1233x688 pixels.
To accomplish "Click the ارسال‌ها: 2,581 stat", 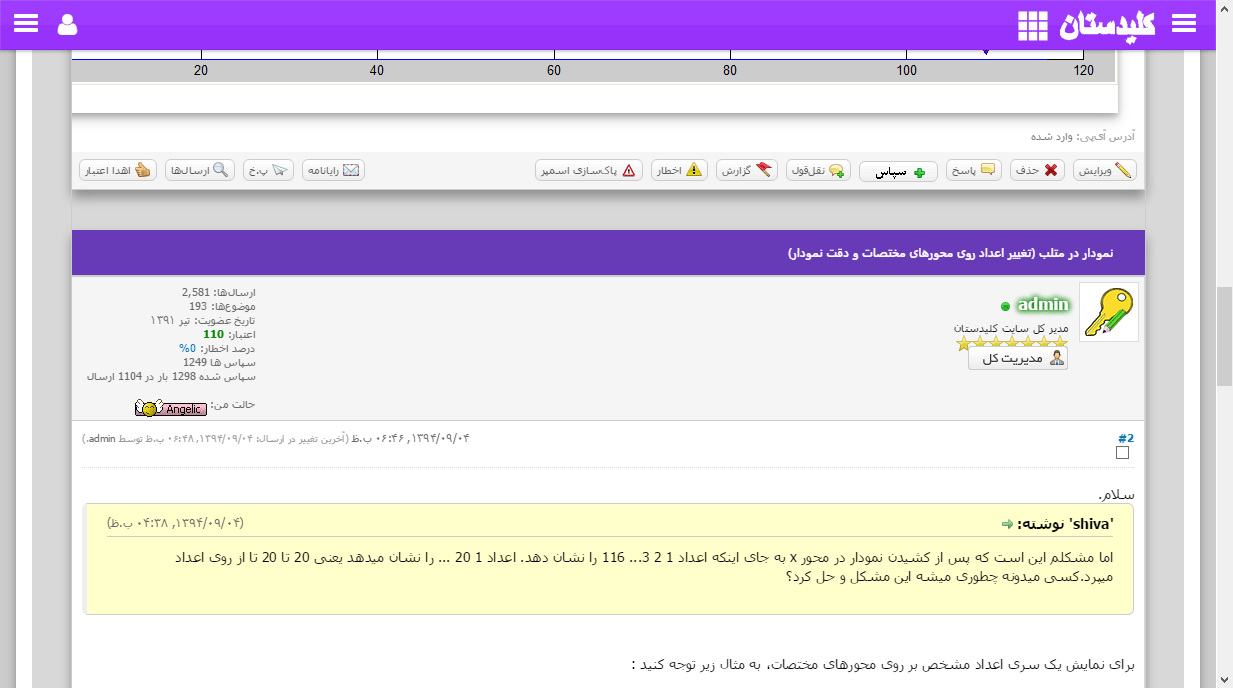I will [219, 292].
